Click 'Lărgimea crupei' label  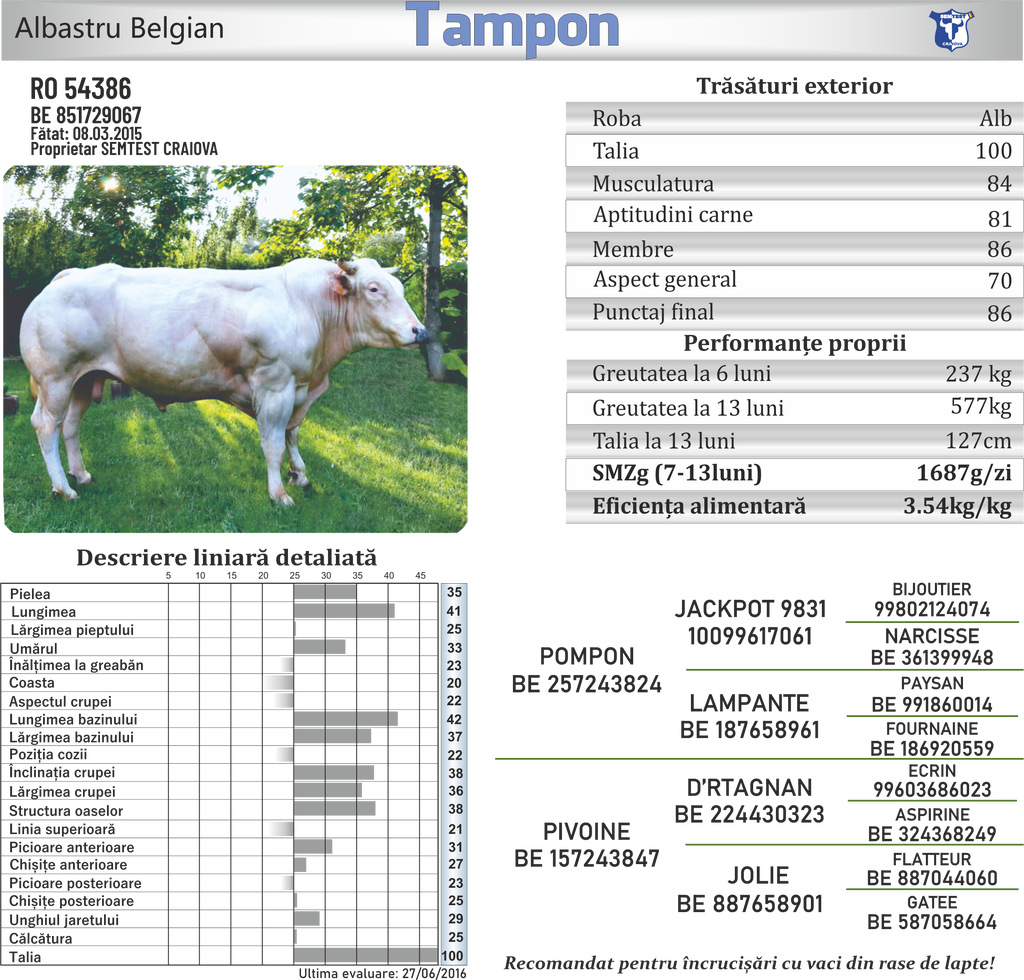62,791
